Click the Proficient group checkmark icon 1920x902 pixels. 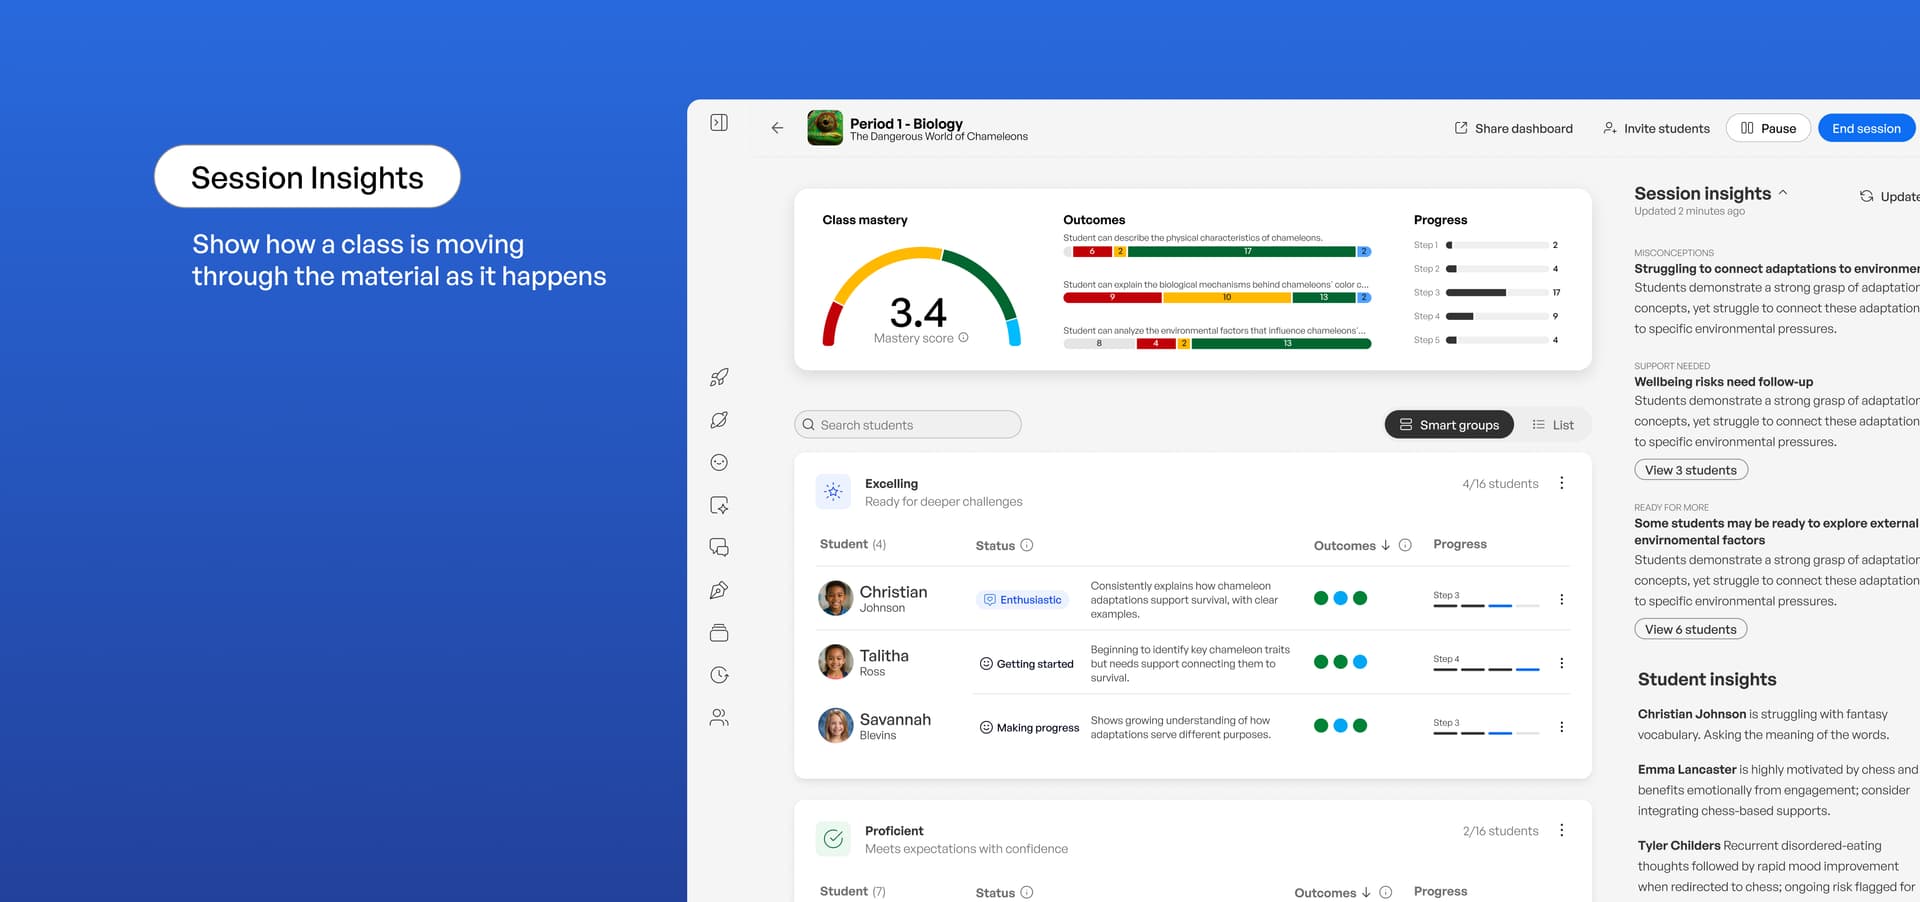point(833,838)
